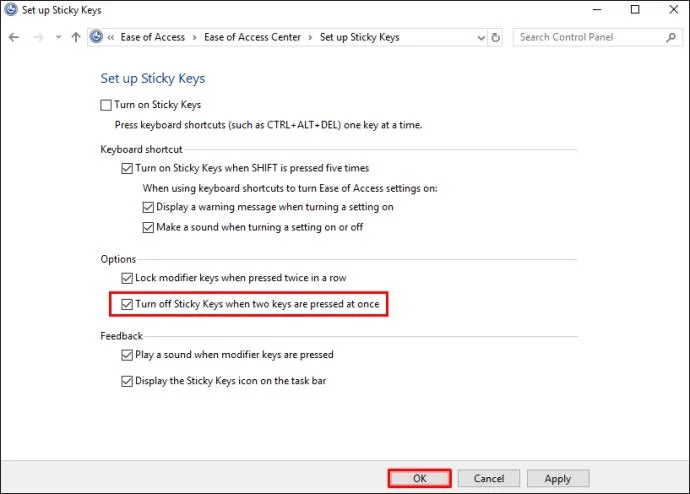Viewport: 690px width, 494px height.
Task: Click the Keyboard shortcut section label
Action: tap(141, 150)
